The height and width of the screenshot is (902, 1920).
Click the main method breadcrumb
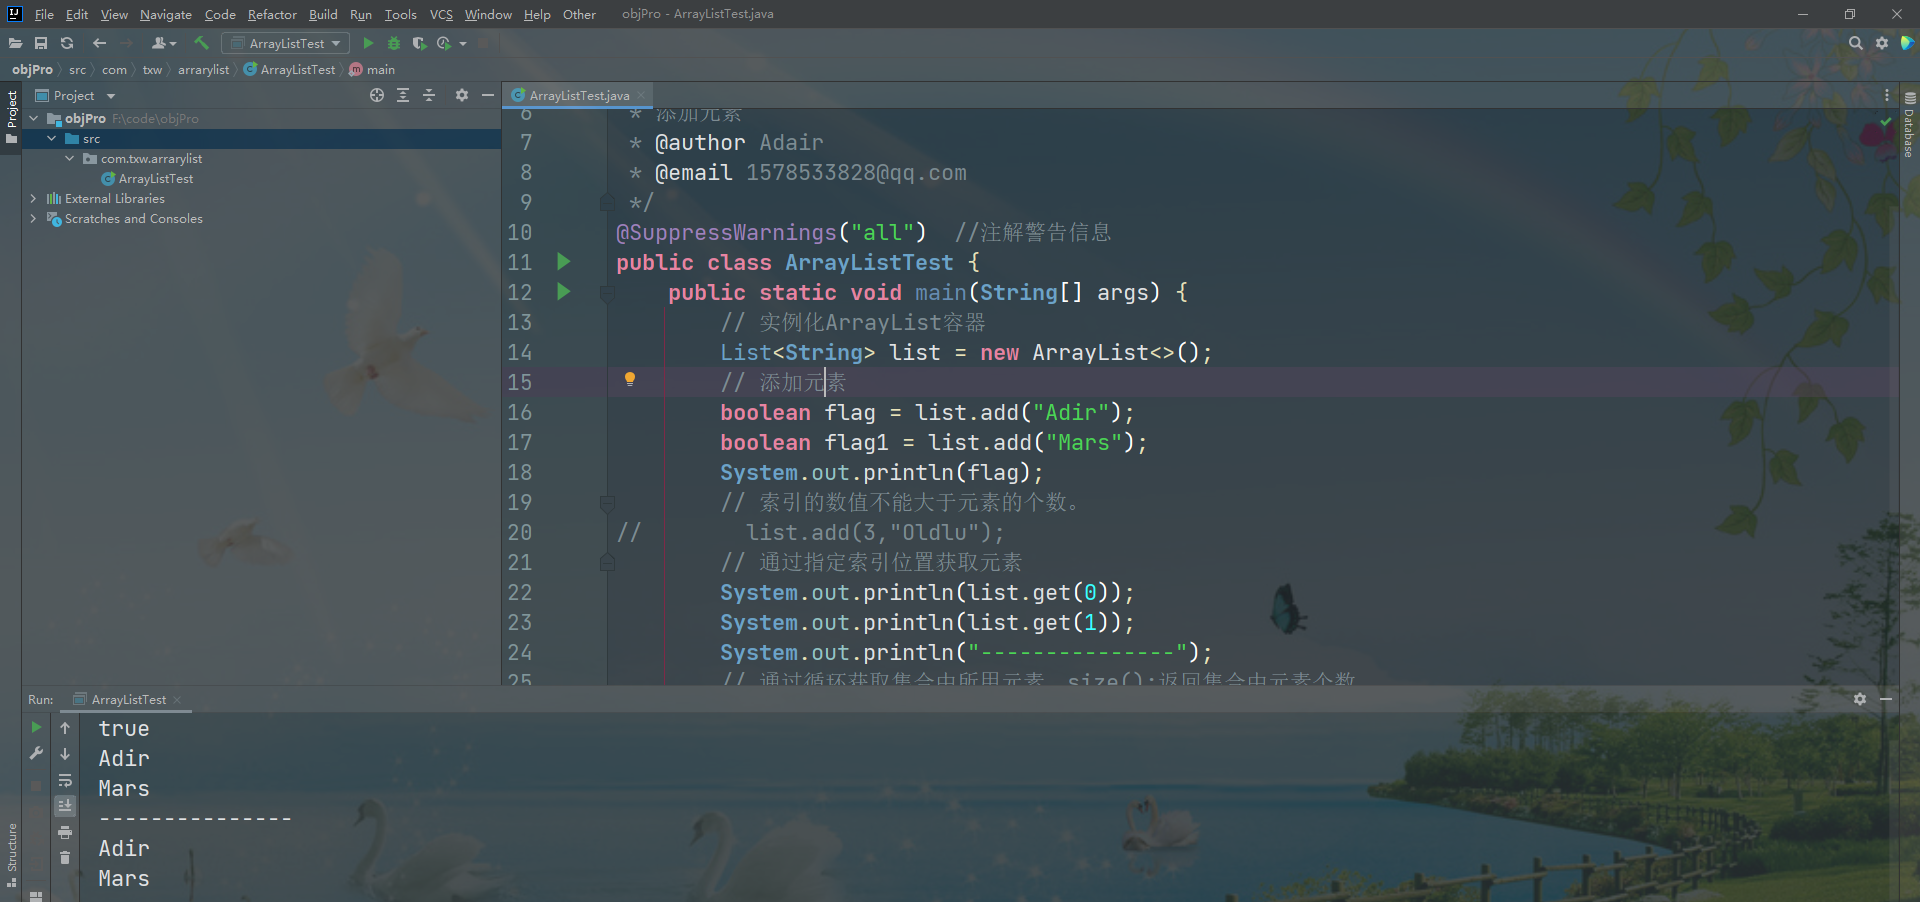coord(372,69)
